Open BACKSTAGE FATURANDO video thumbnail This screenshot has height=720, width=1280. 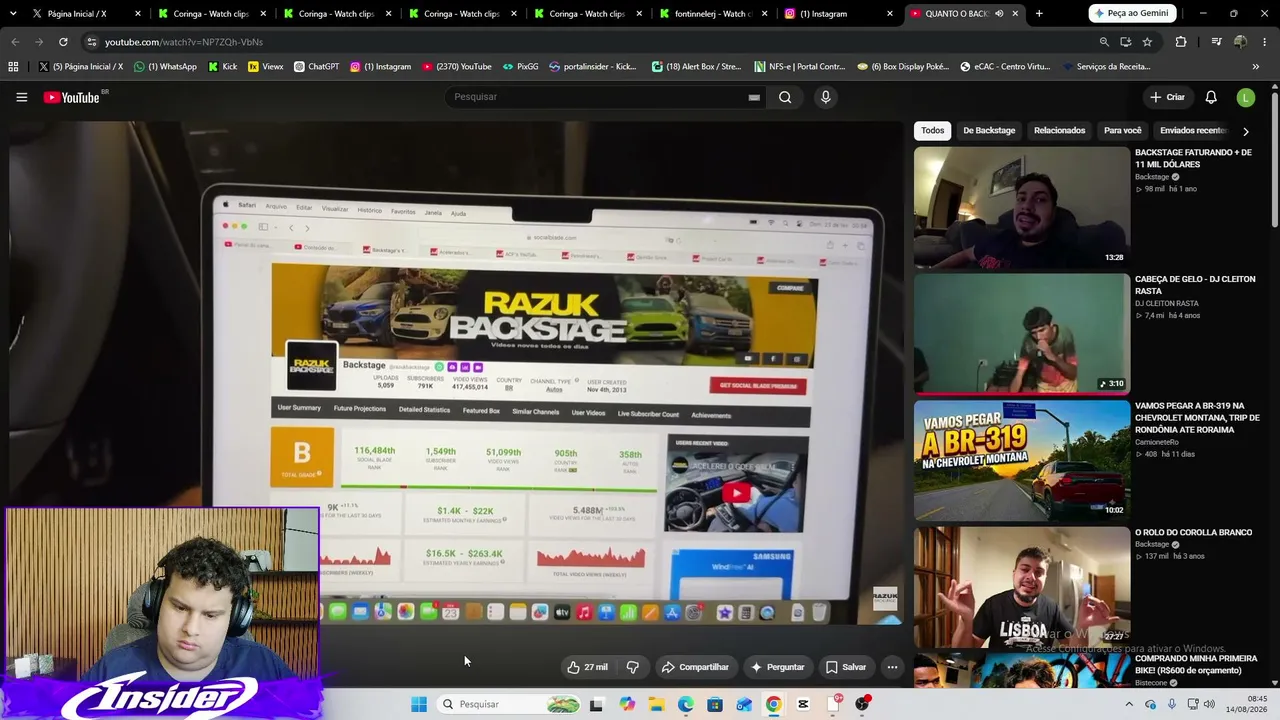1022,207
